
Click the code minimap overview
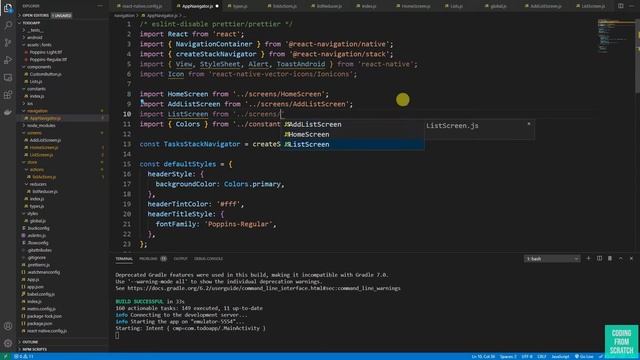pos(616,36)
